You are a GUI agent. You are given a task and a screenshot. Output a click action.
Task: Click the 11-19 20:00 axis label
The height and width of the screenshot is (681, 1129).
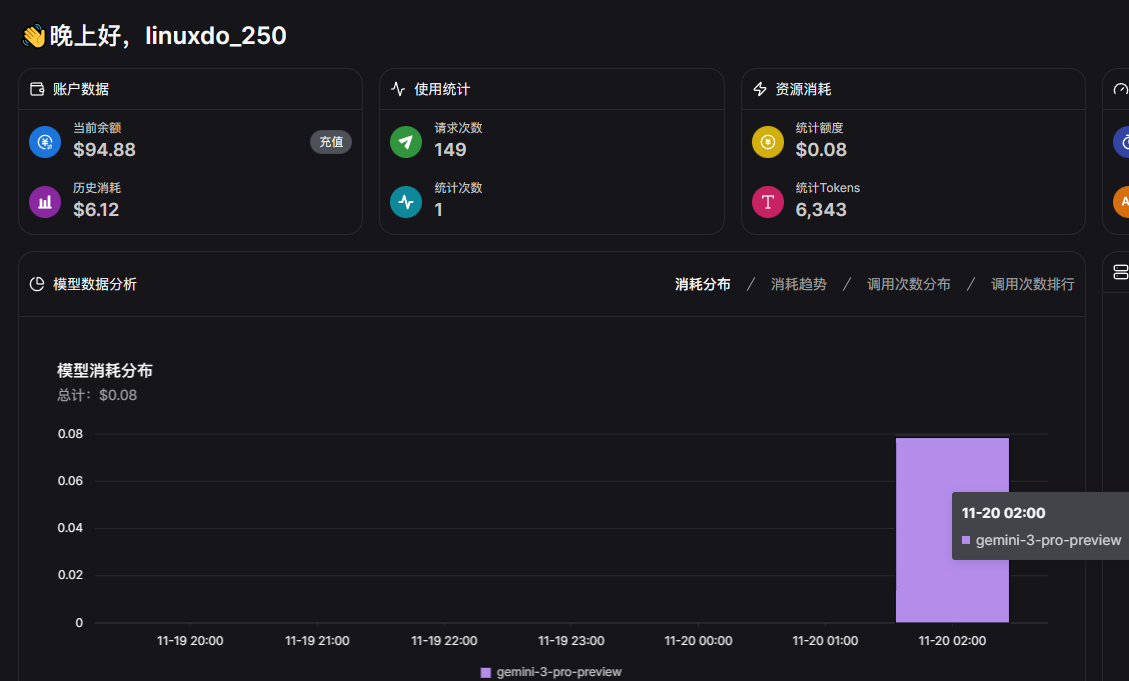point(190,641)
